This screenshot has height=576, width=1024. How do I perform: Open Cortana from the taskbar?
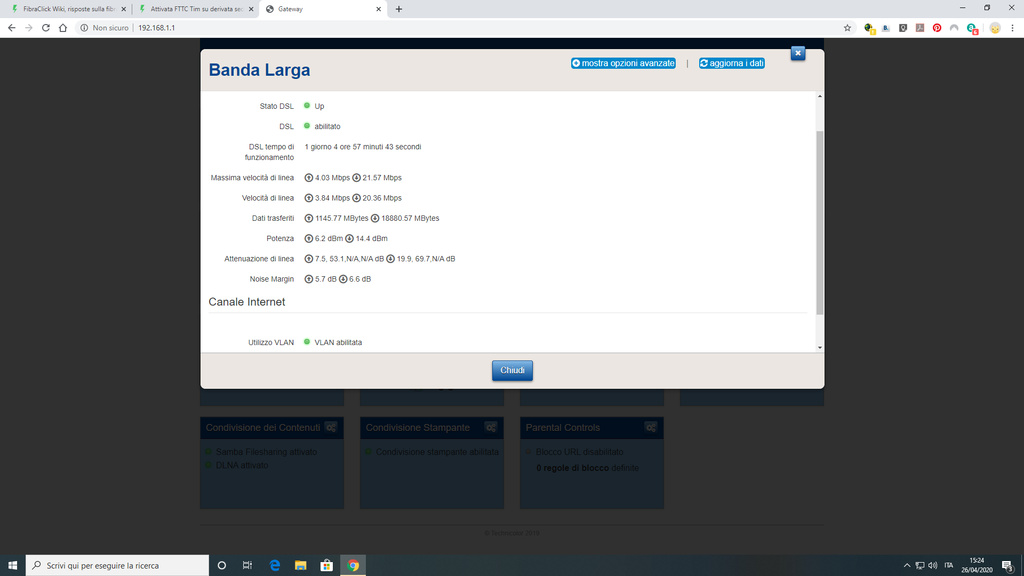pos(221,566)
